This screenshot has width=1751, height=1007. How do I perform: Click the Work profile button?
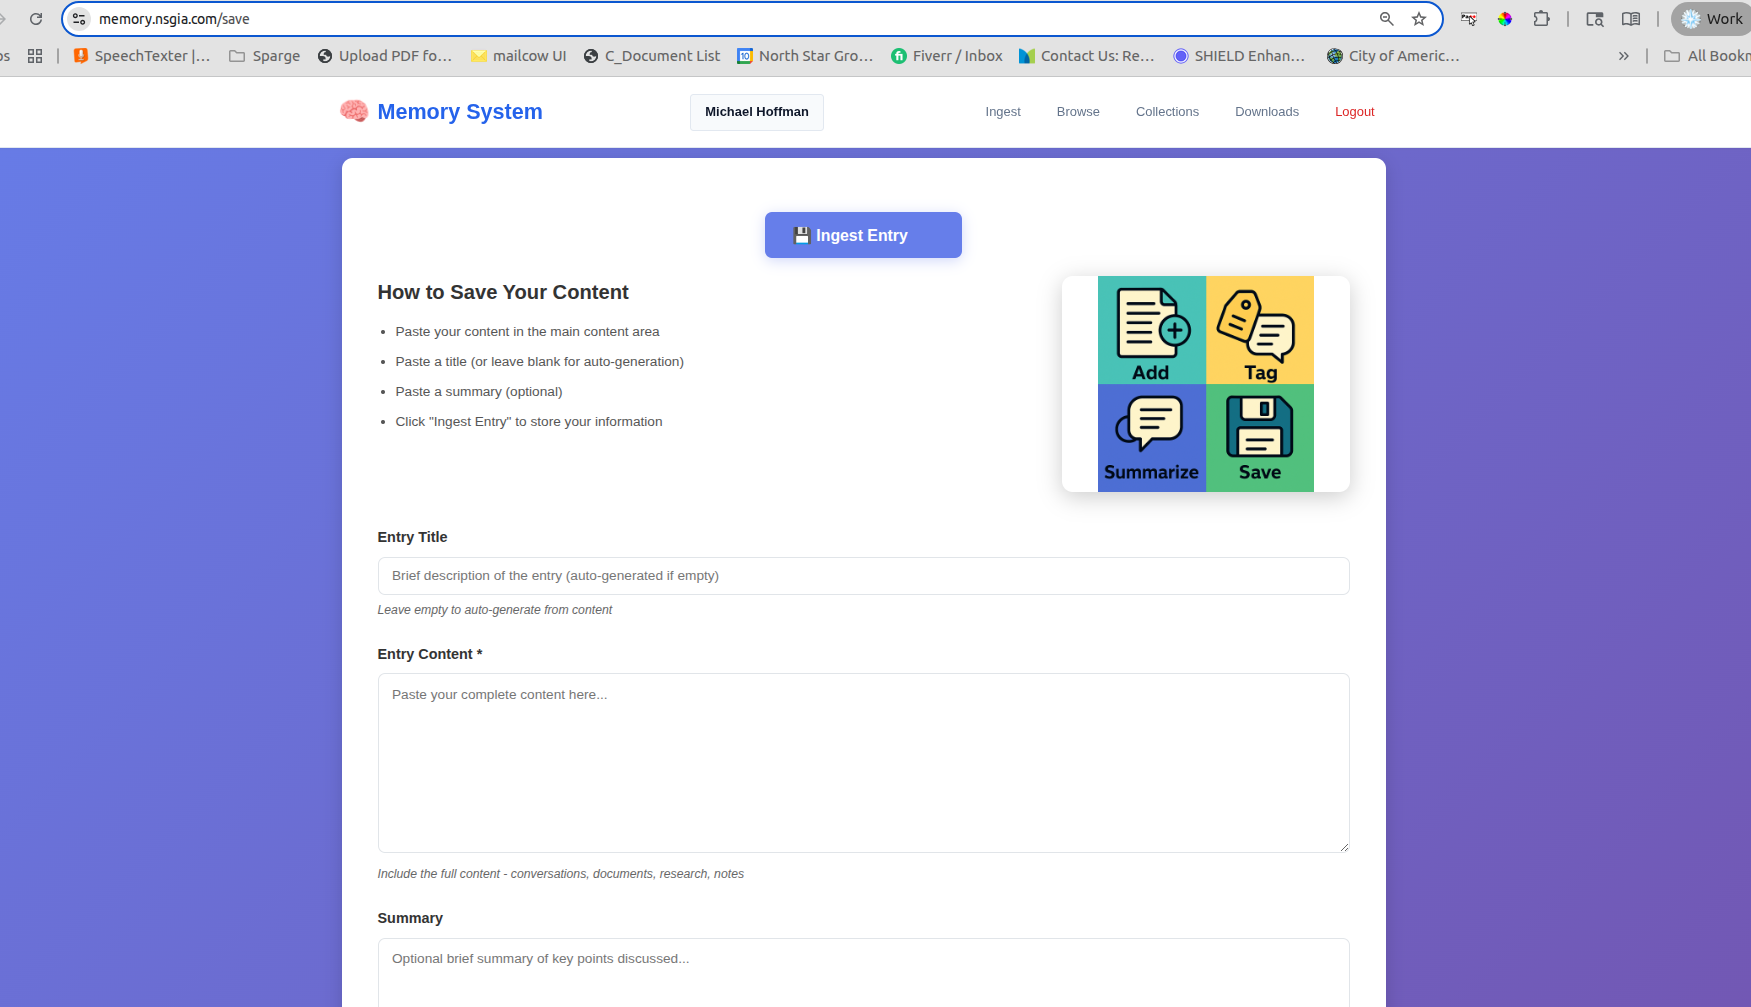coord(1712,19)
